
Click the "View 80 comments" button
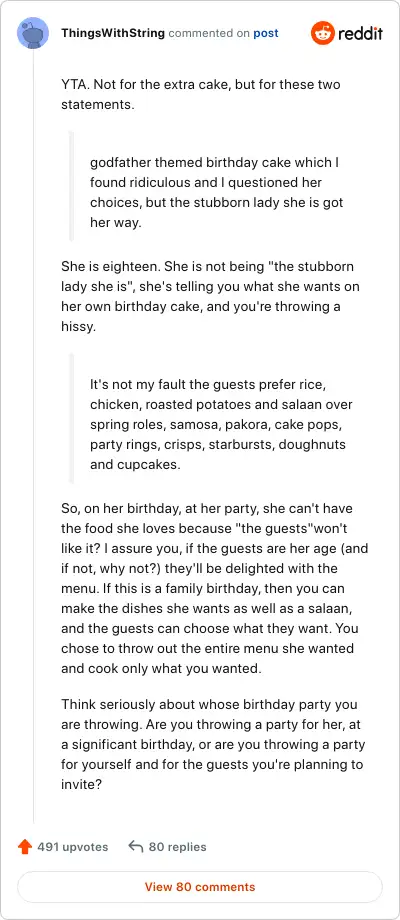(200, 887)
